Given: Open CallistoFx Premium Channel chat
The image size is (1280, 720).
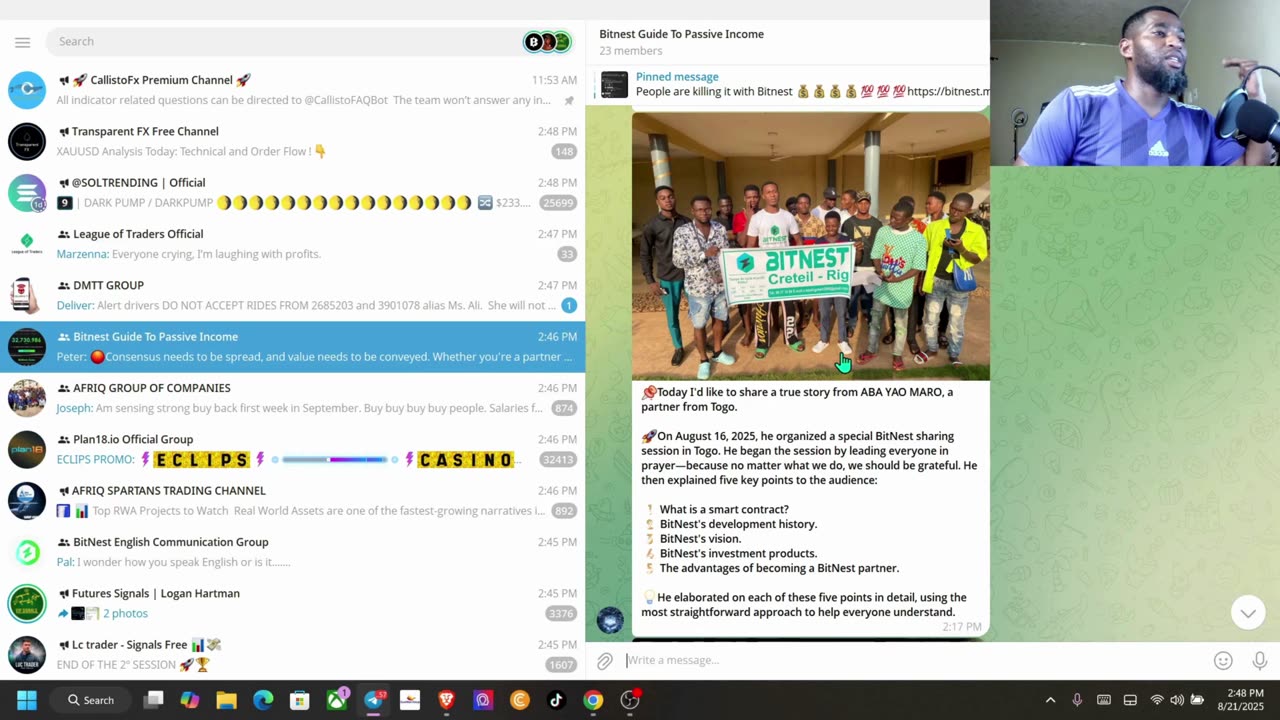Looking at the screenshot, I should coord(292,90).
